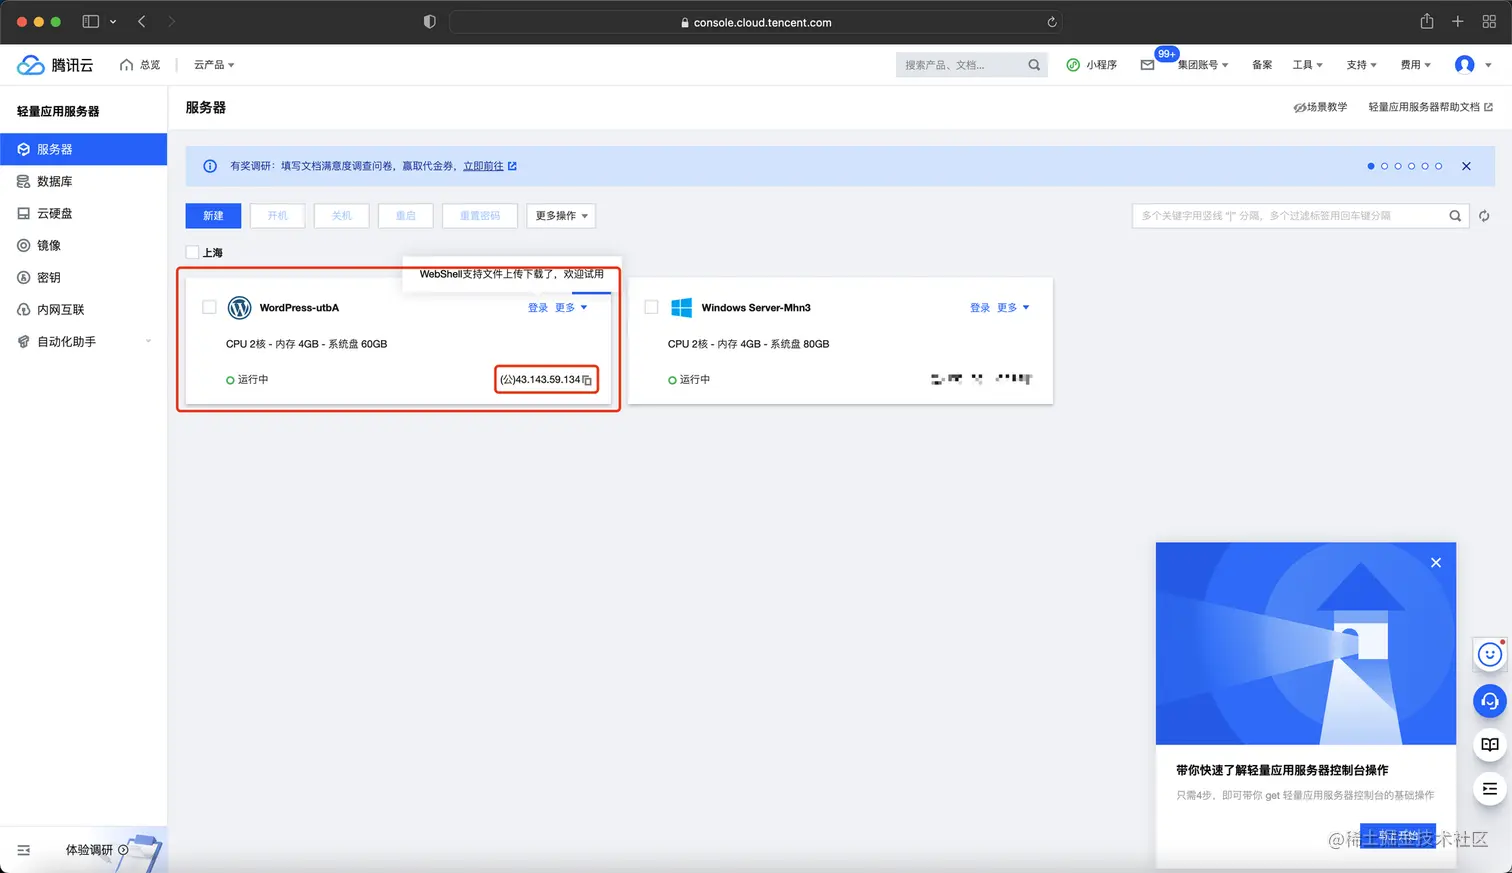Click the 立即前往 survey link
The width and height of the screenshot is (1512, 873).
(x=490, y=166)
